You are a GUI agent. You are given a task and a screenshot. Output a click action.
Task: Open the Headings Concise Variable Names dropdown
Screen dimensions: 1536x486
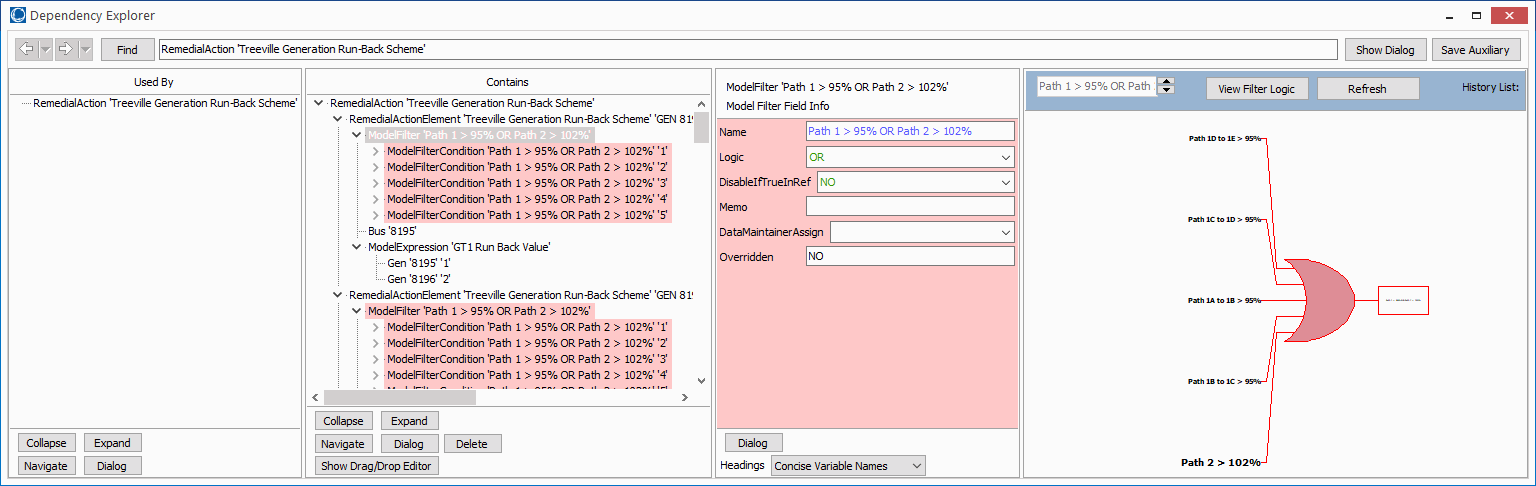[x=916, y=466]
